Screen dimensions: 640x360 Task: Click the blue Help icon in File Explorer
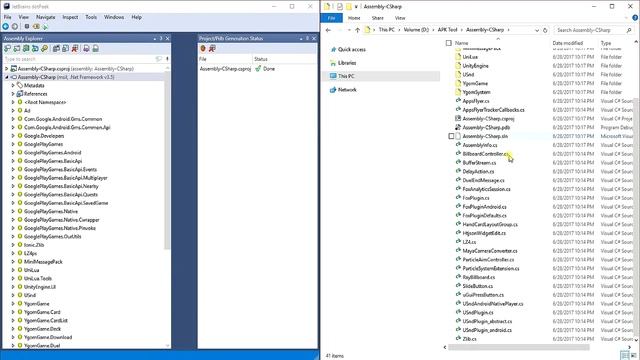click(635, 18)
